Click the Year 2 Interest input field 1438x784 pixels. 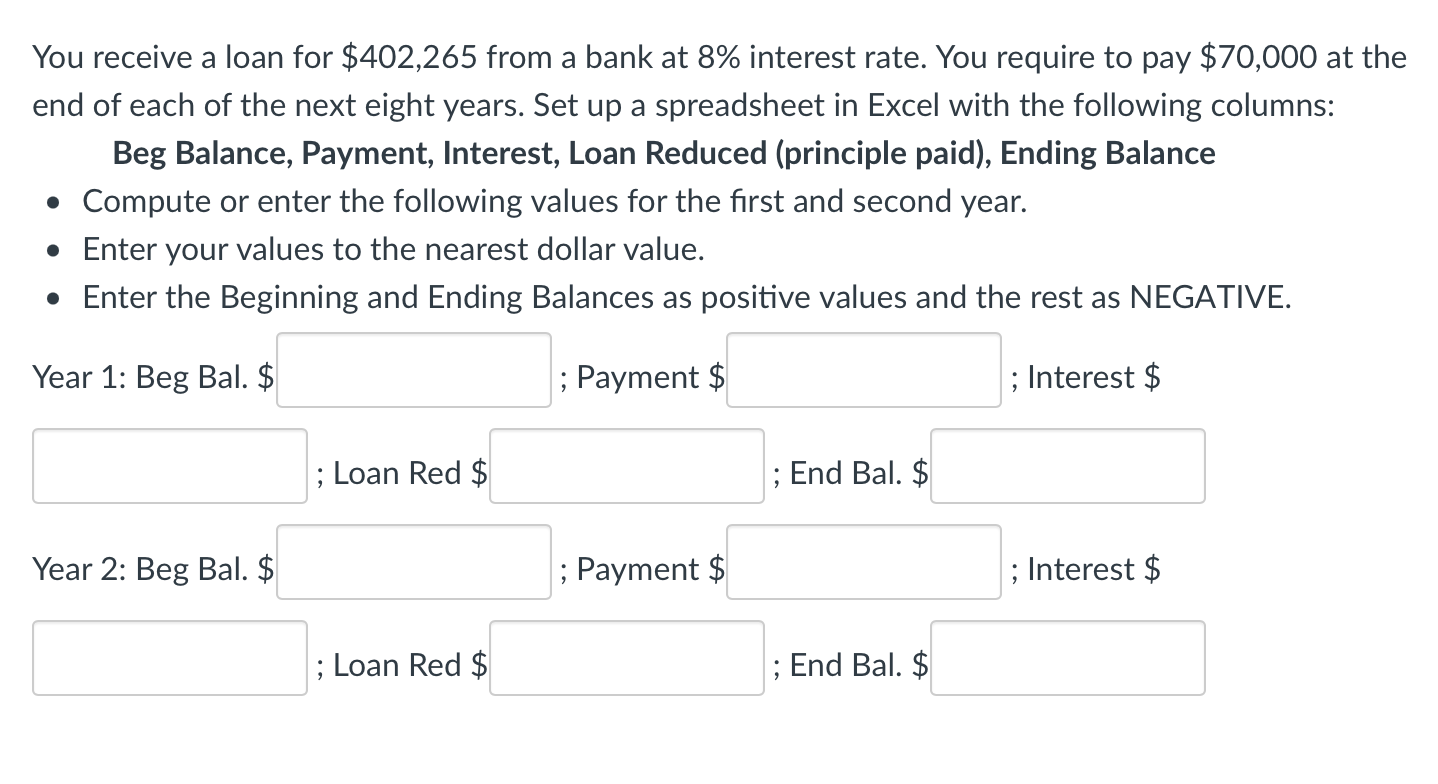(170, 657)
